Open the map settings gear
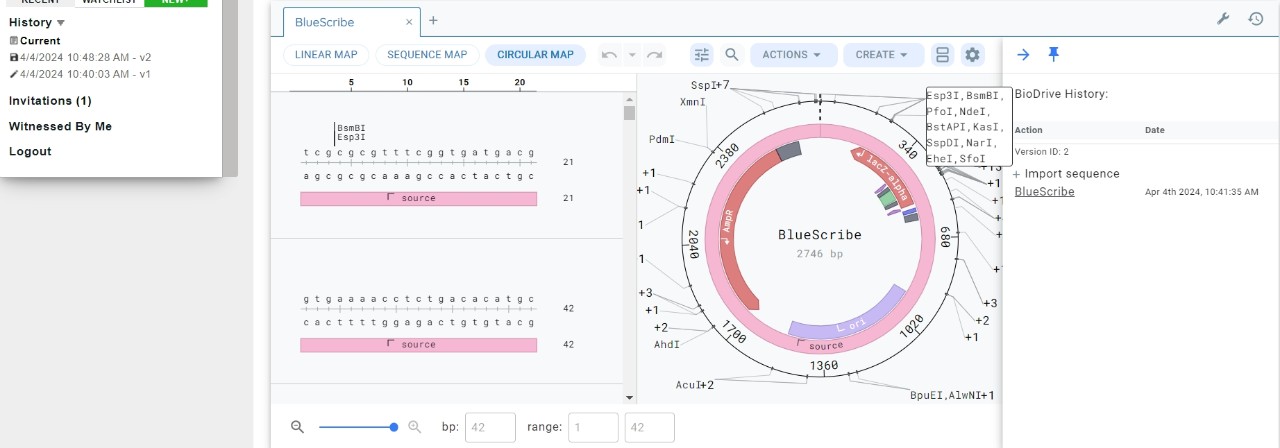Image resolution: width=1280 pixels, height=448 pixels. pos(972,55)
